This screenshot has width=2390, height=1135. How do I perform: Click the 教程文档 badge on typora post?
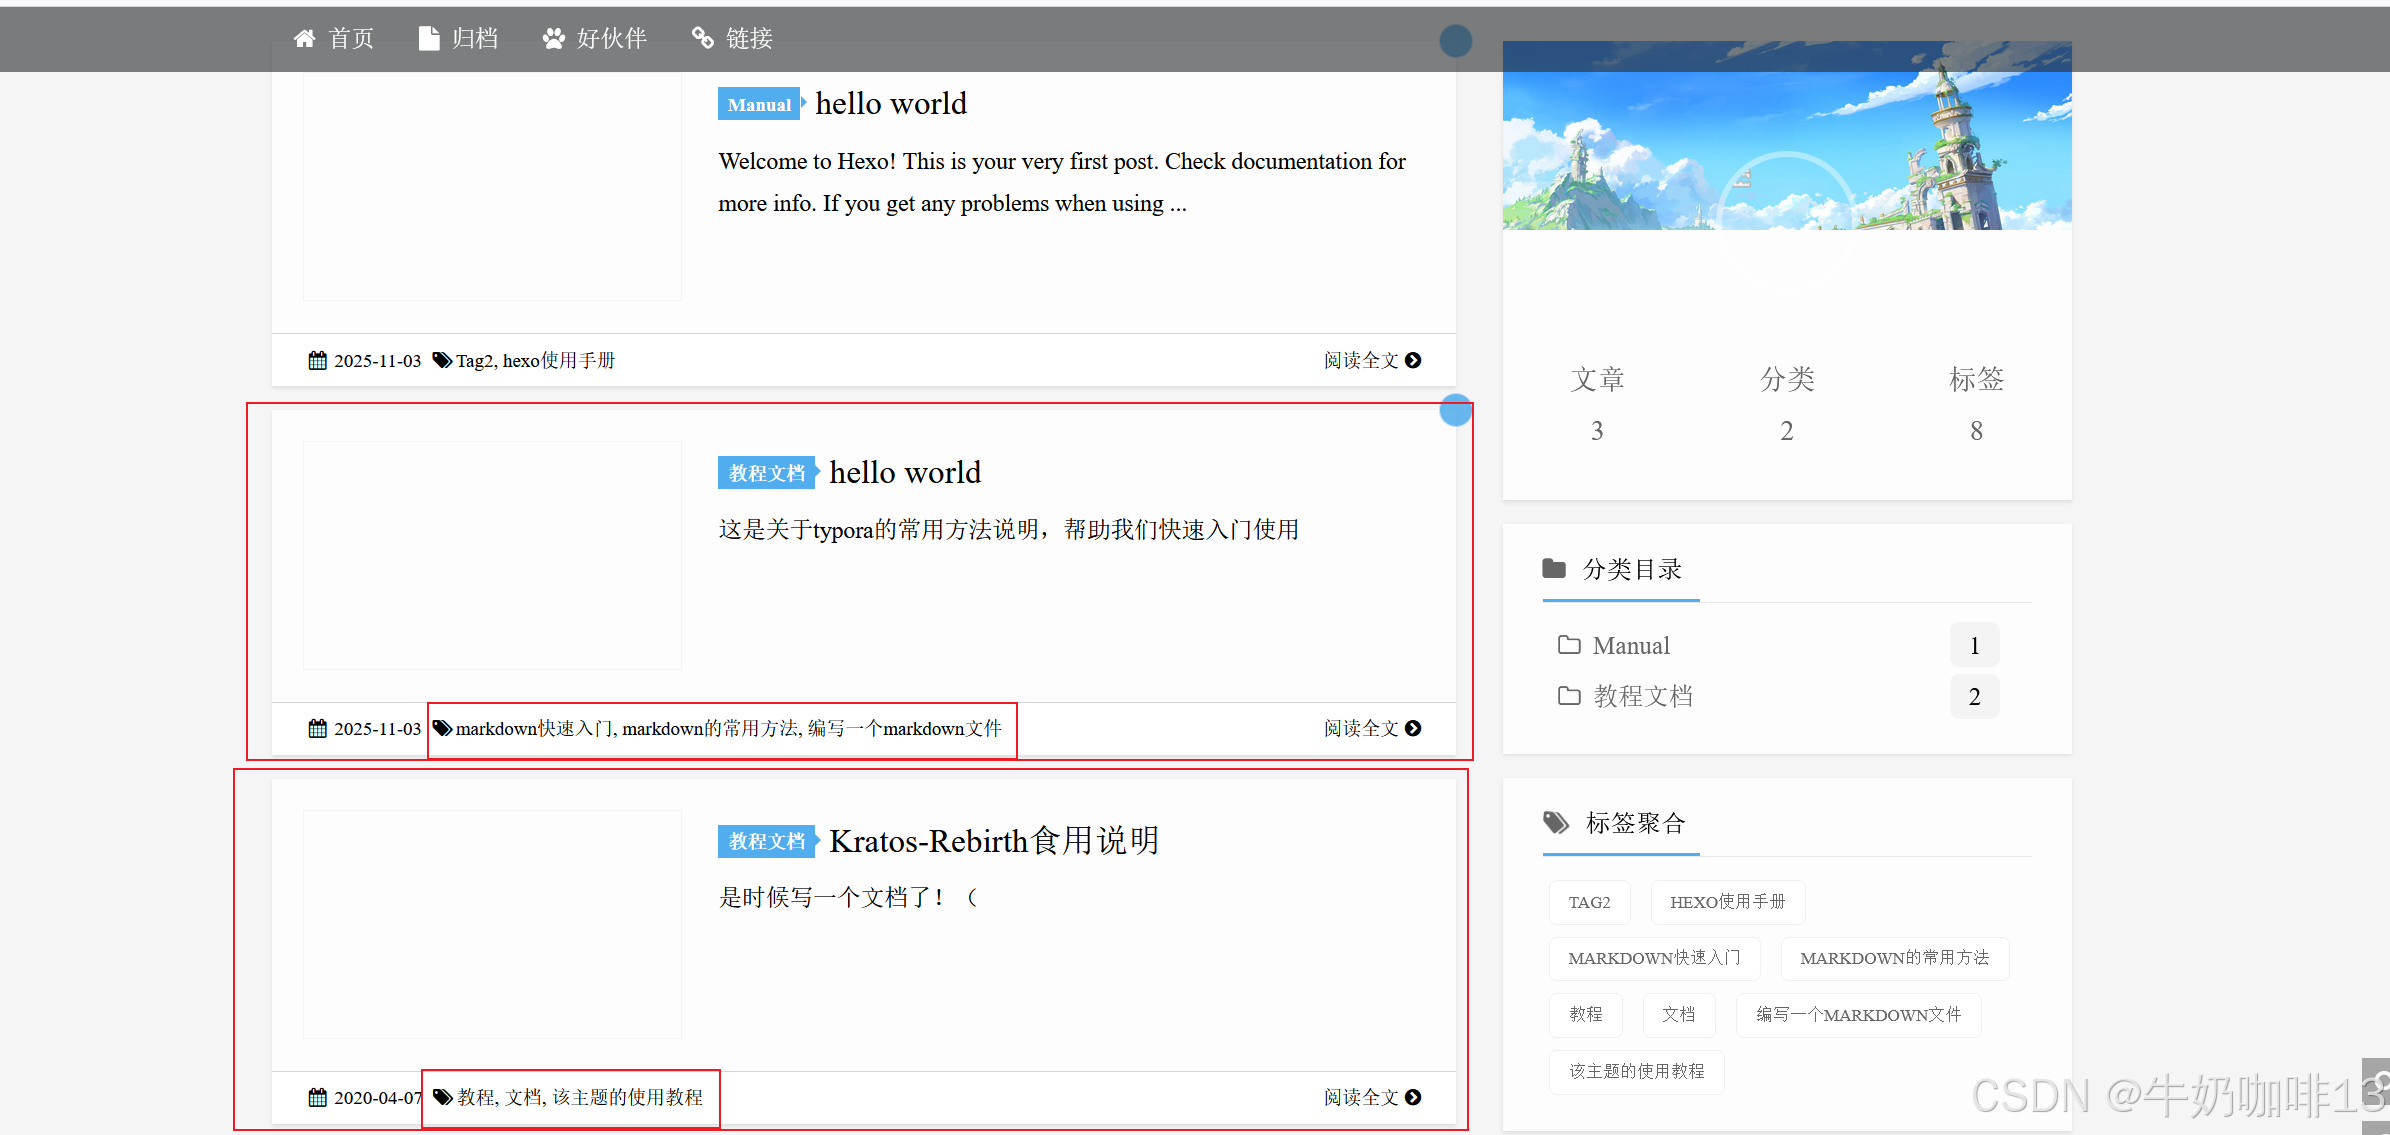[766, 473]
